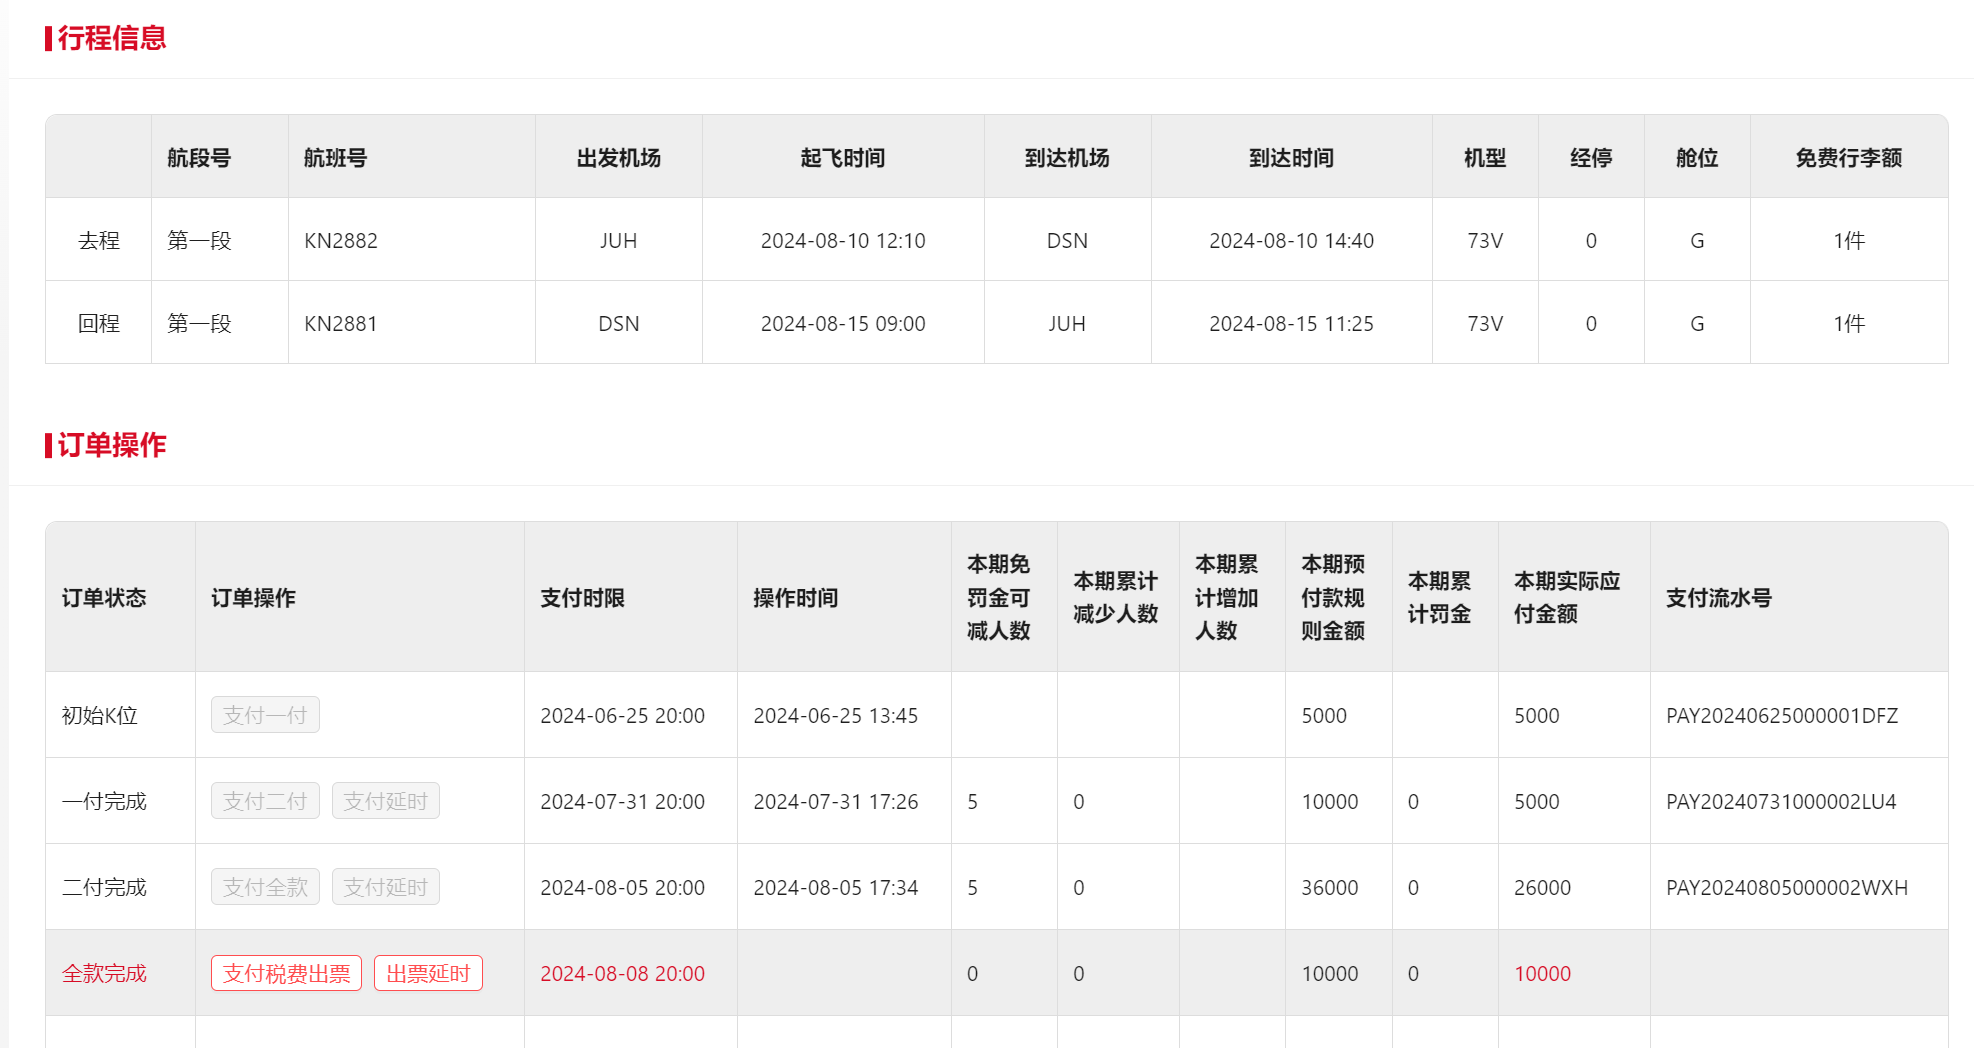
Task: Click the 免费行李额 column header
Action: [x=1848, y=158]
